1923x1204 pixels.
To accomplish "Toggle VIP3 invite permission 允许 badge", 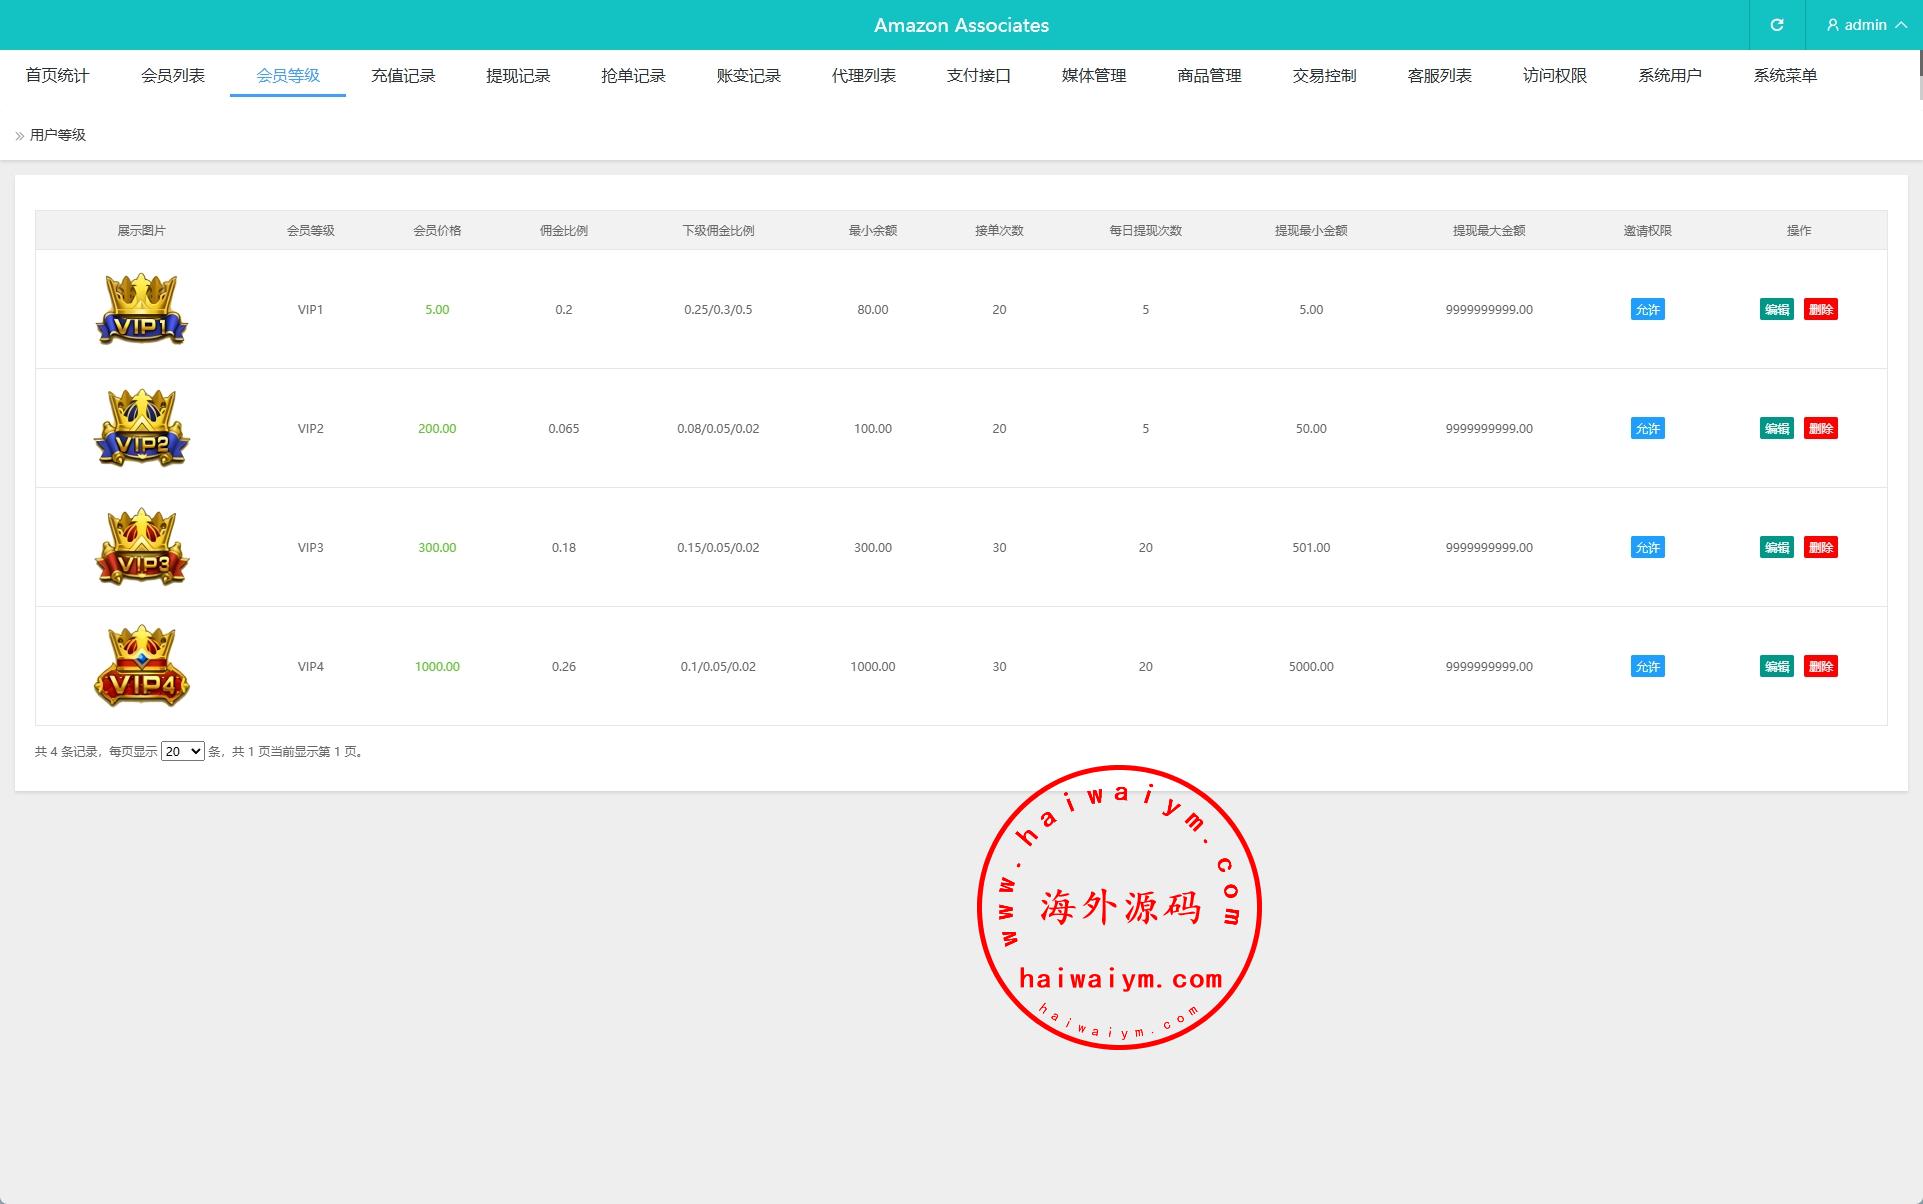I will [x=1647, y=547].
